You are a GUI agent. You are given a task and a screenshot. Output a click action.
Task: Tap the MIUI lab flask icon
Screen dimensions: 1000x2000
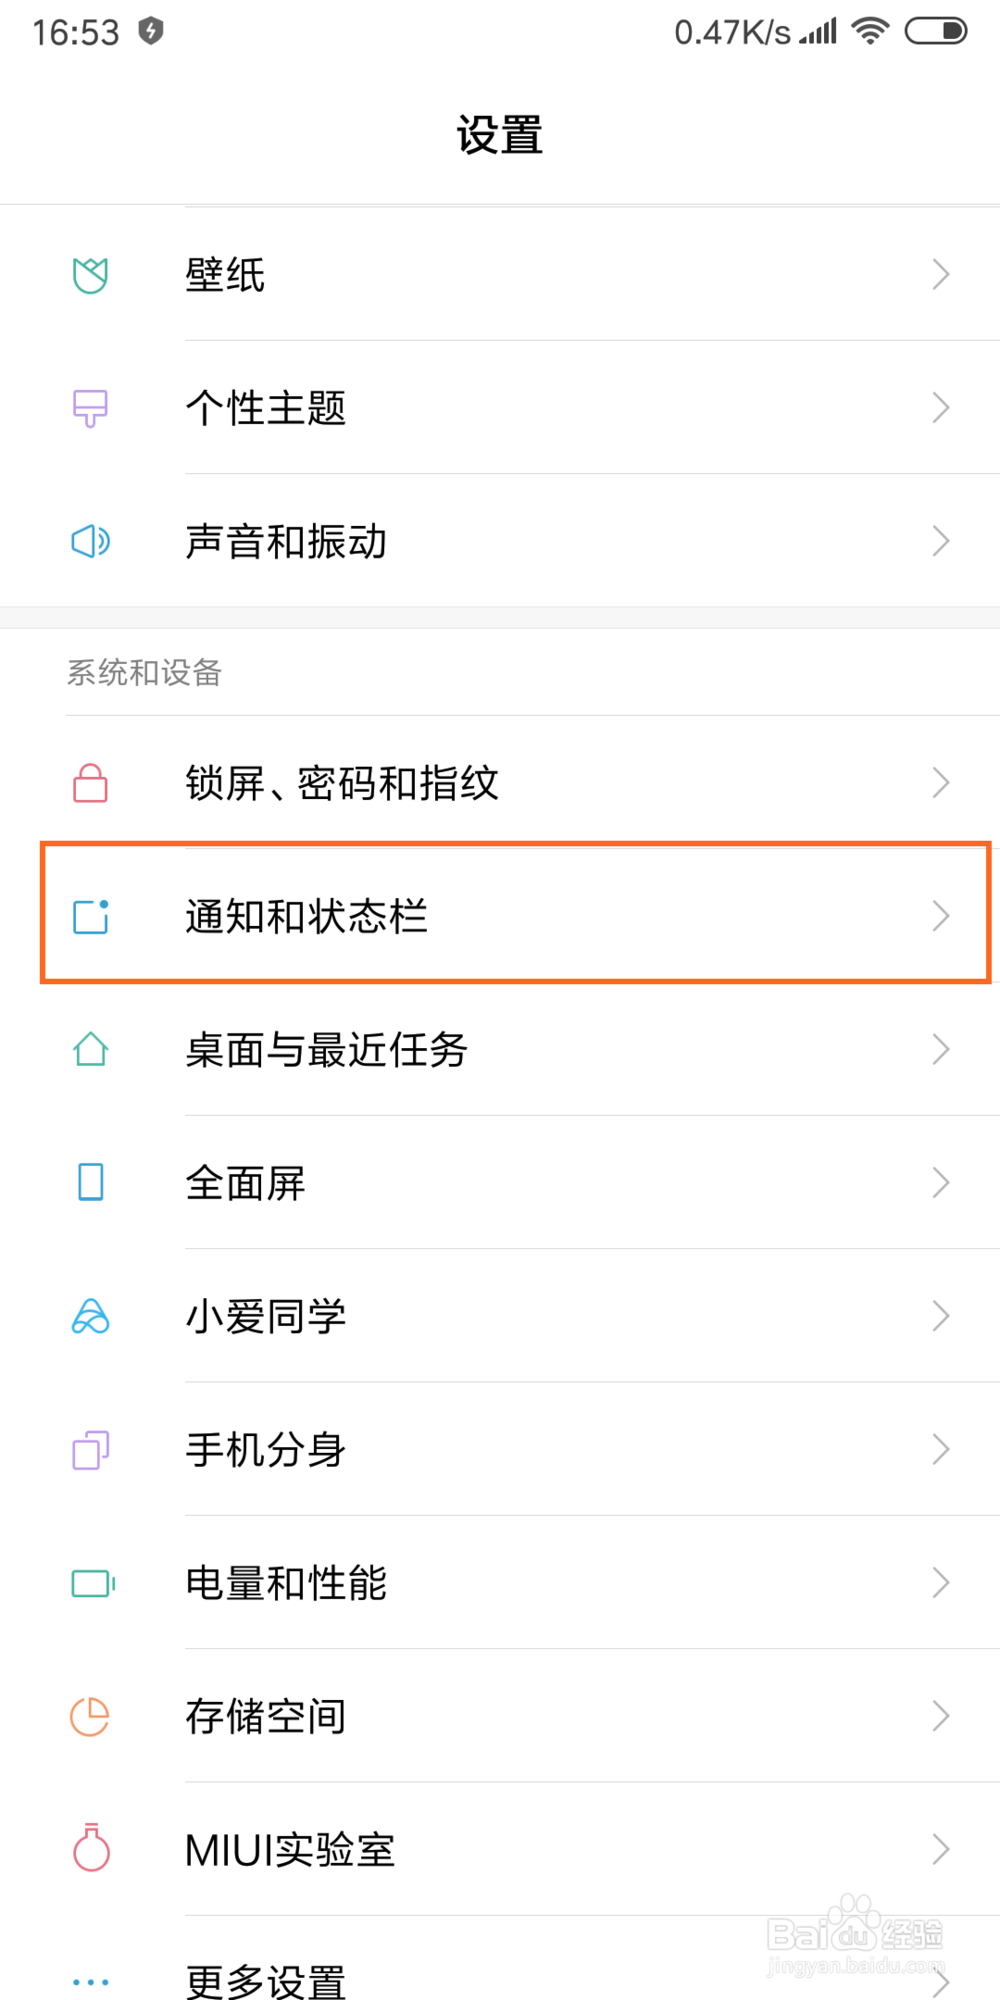90,1848
